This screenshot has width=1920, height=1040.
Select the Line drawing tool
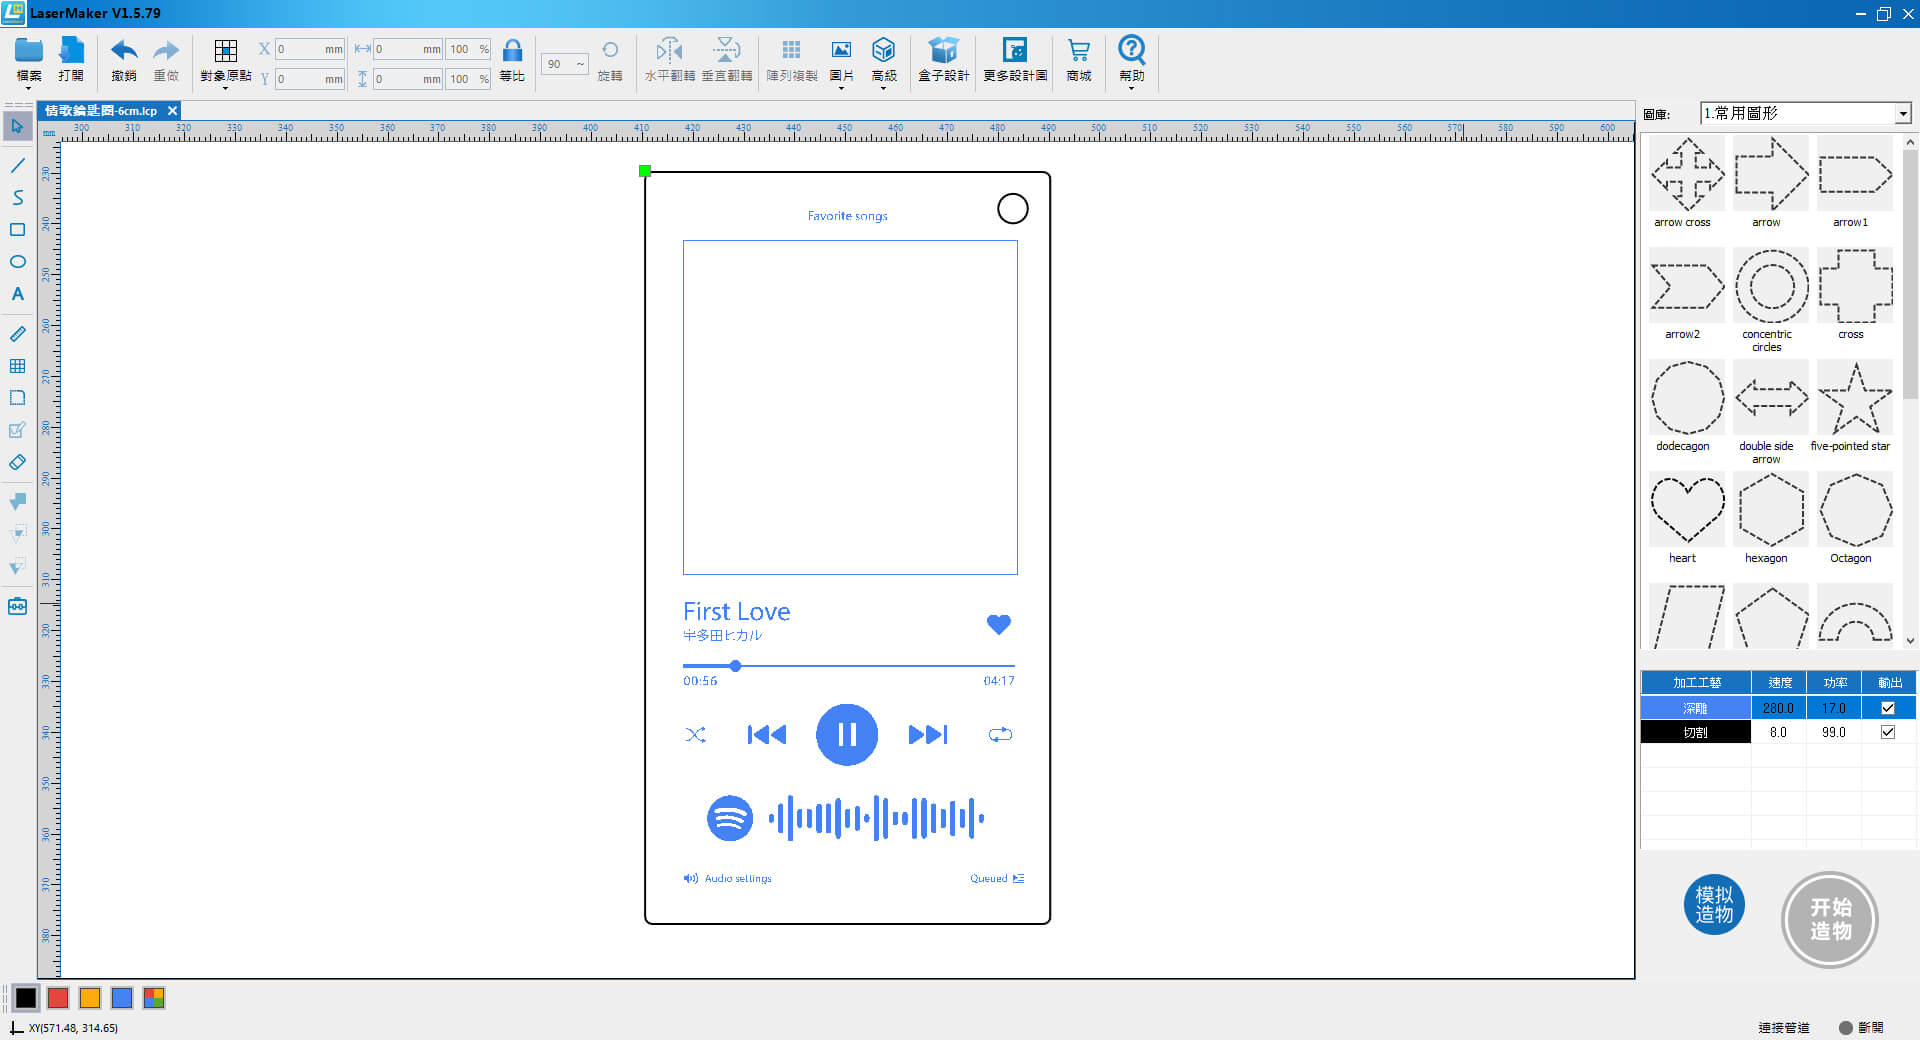17,165
